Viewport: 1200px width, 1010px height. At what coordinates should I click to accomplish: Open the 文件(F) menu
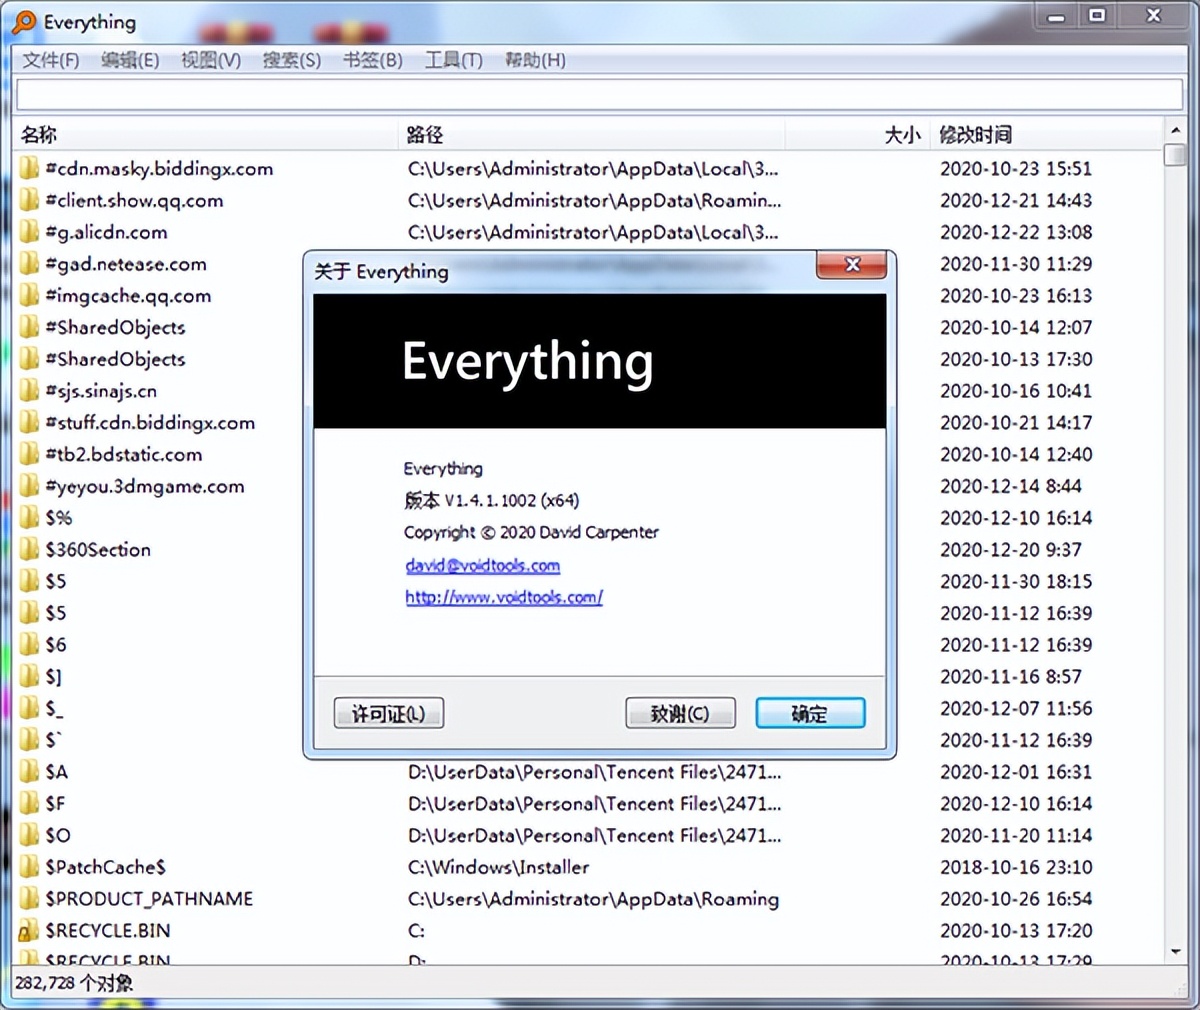click(x=51, y=60)
